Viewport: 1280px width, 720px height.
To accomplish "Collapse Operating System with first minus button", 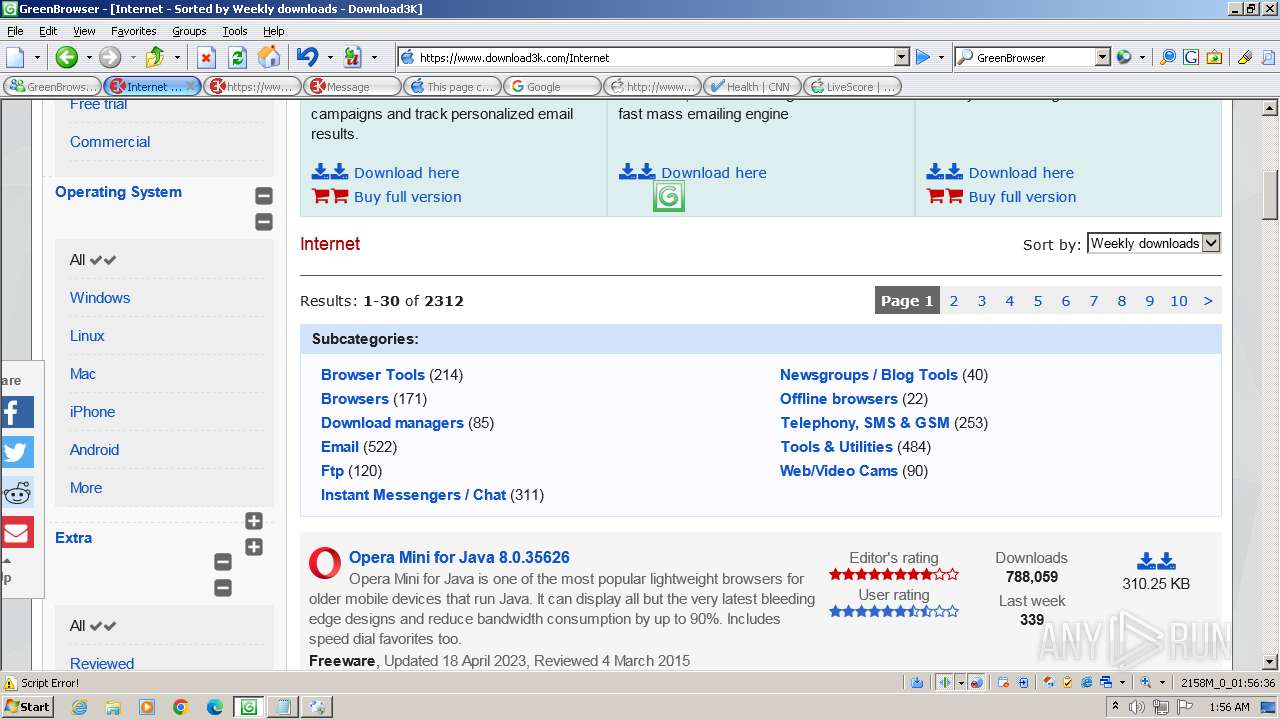I will 264,196.
